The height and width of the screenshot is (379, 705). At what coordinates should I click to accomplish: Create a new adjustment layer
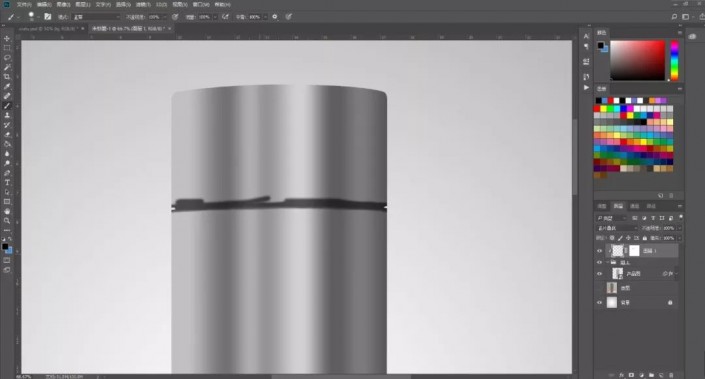coord(641,375)
